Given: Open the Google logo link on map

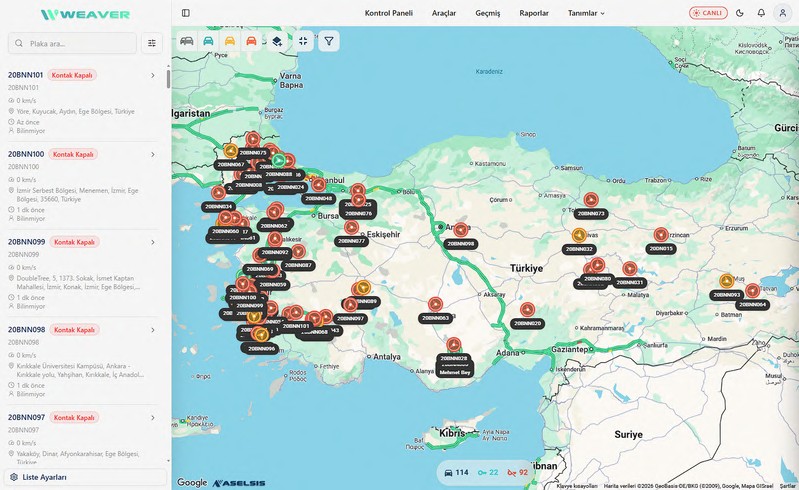Looking at the screenshot, I should (x=192, y=482).
